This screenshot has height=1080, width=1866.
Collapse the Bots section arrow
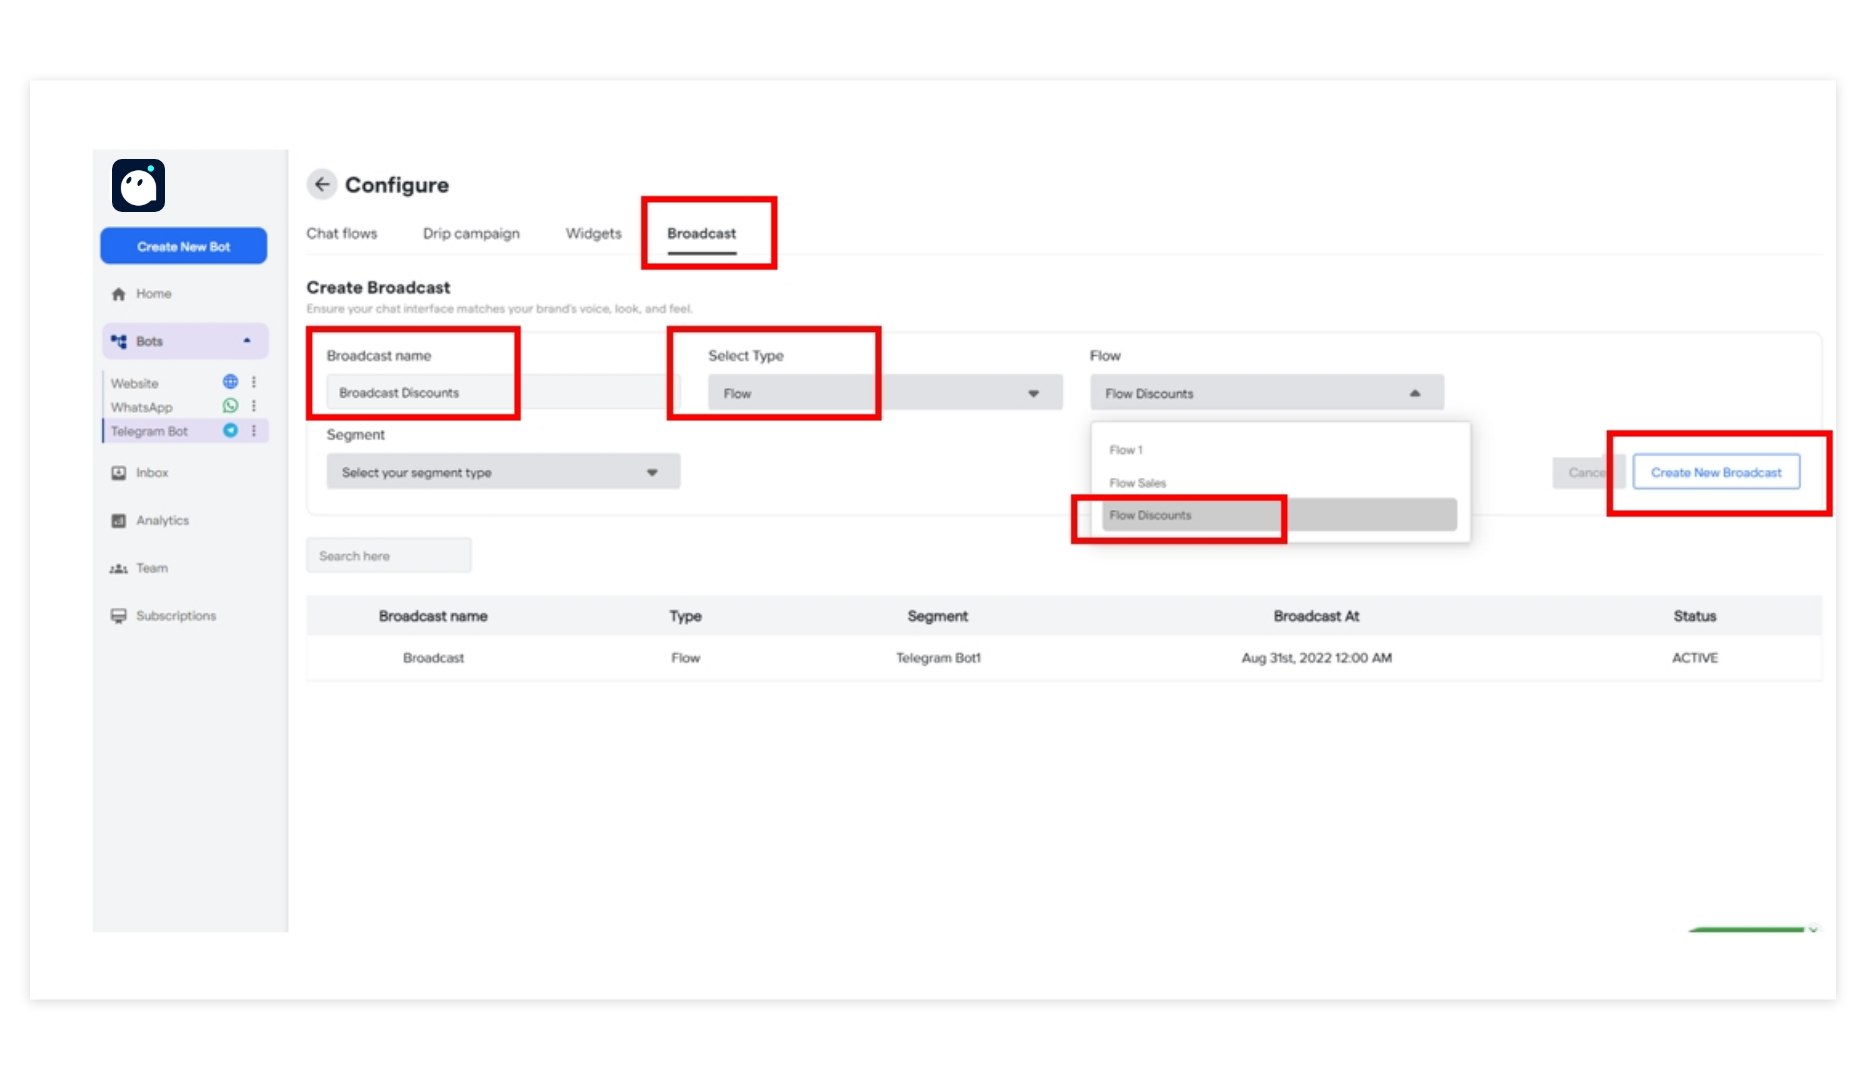[247, 341]
